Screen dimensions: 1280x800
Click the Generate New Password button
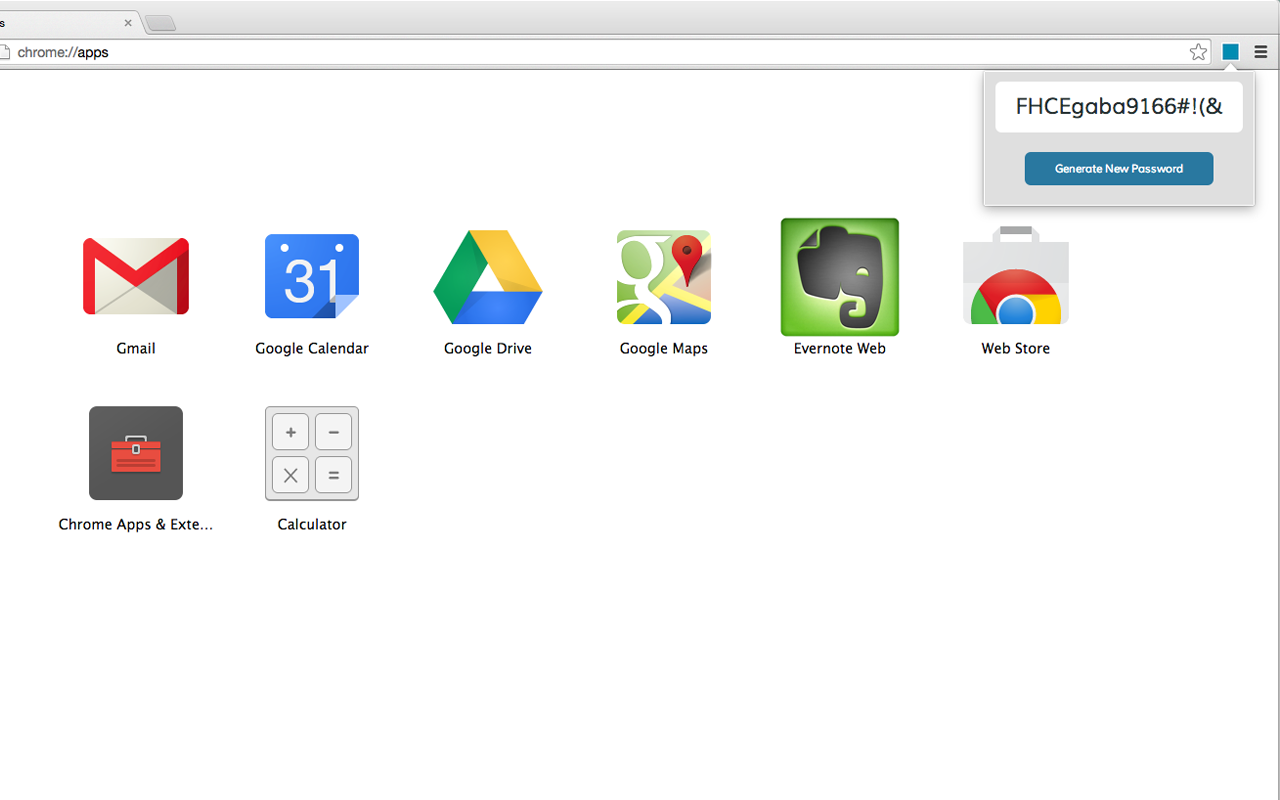tap(1119, 169)
